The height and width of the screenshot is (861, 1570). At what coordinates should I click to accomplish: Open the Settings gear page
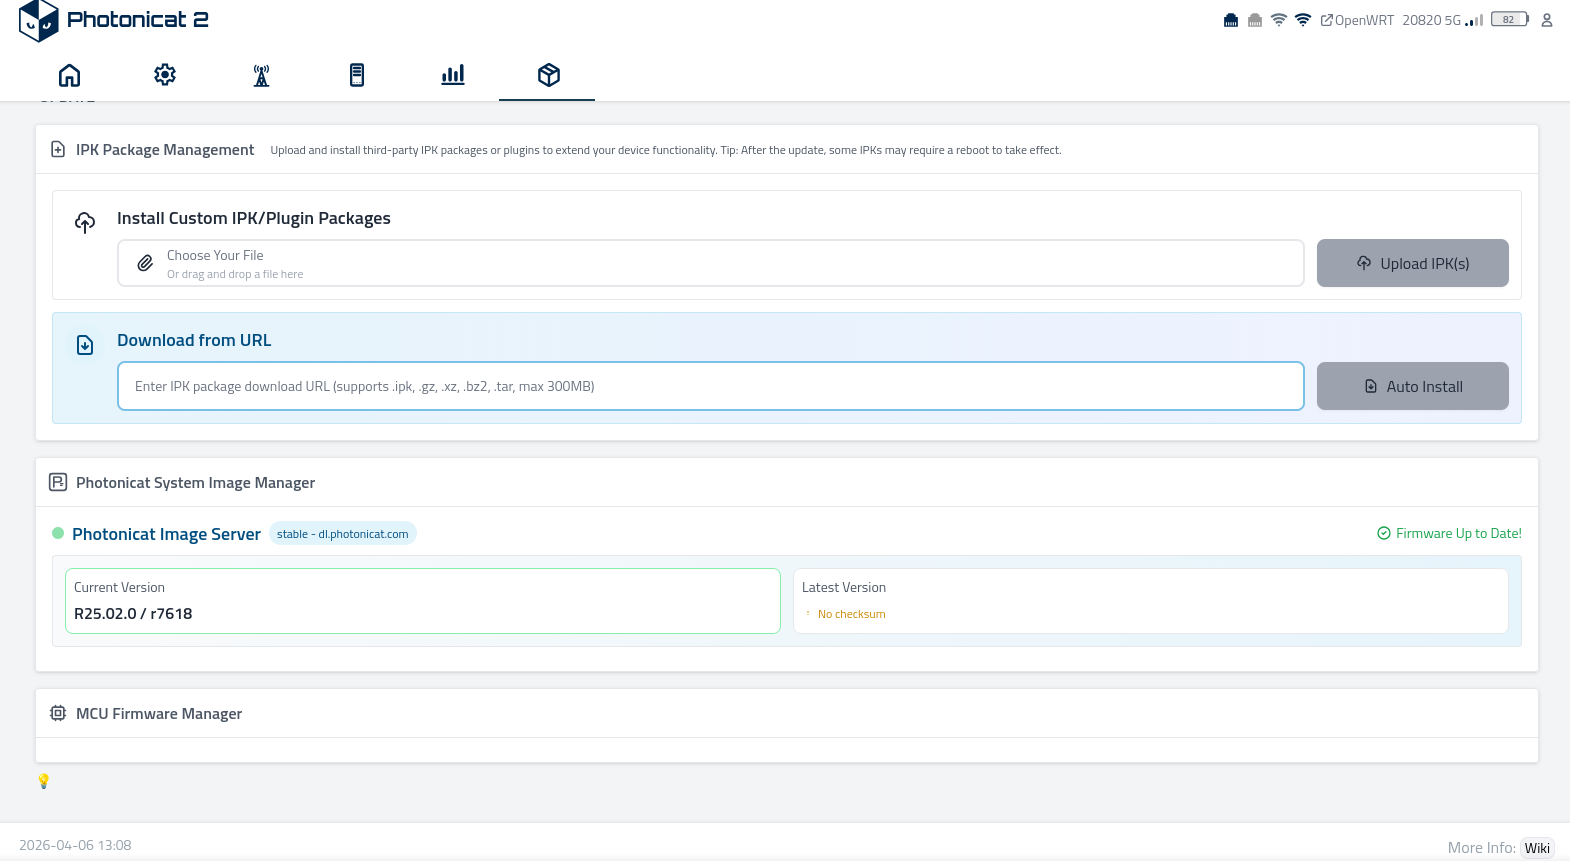point(165,75)
